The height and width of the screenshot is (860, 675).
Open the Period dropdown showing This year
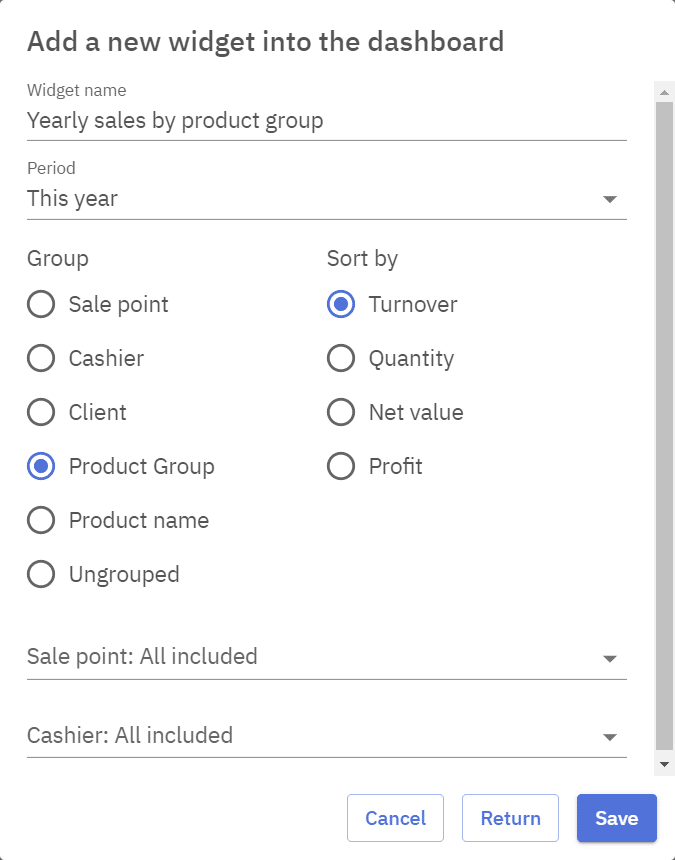tap(326, 199)
